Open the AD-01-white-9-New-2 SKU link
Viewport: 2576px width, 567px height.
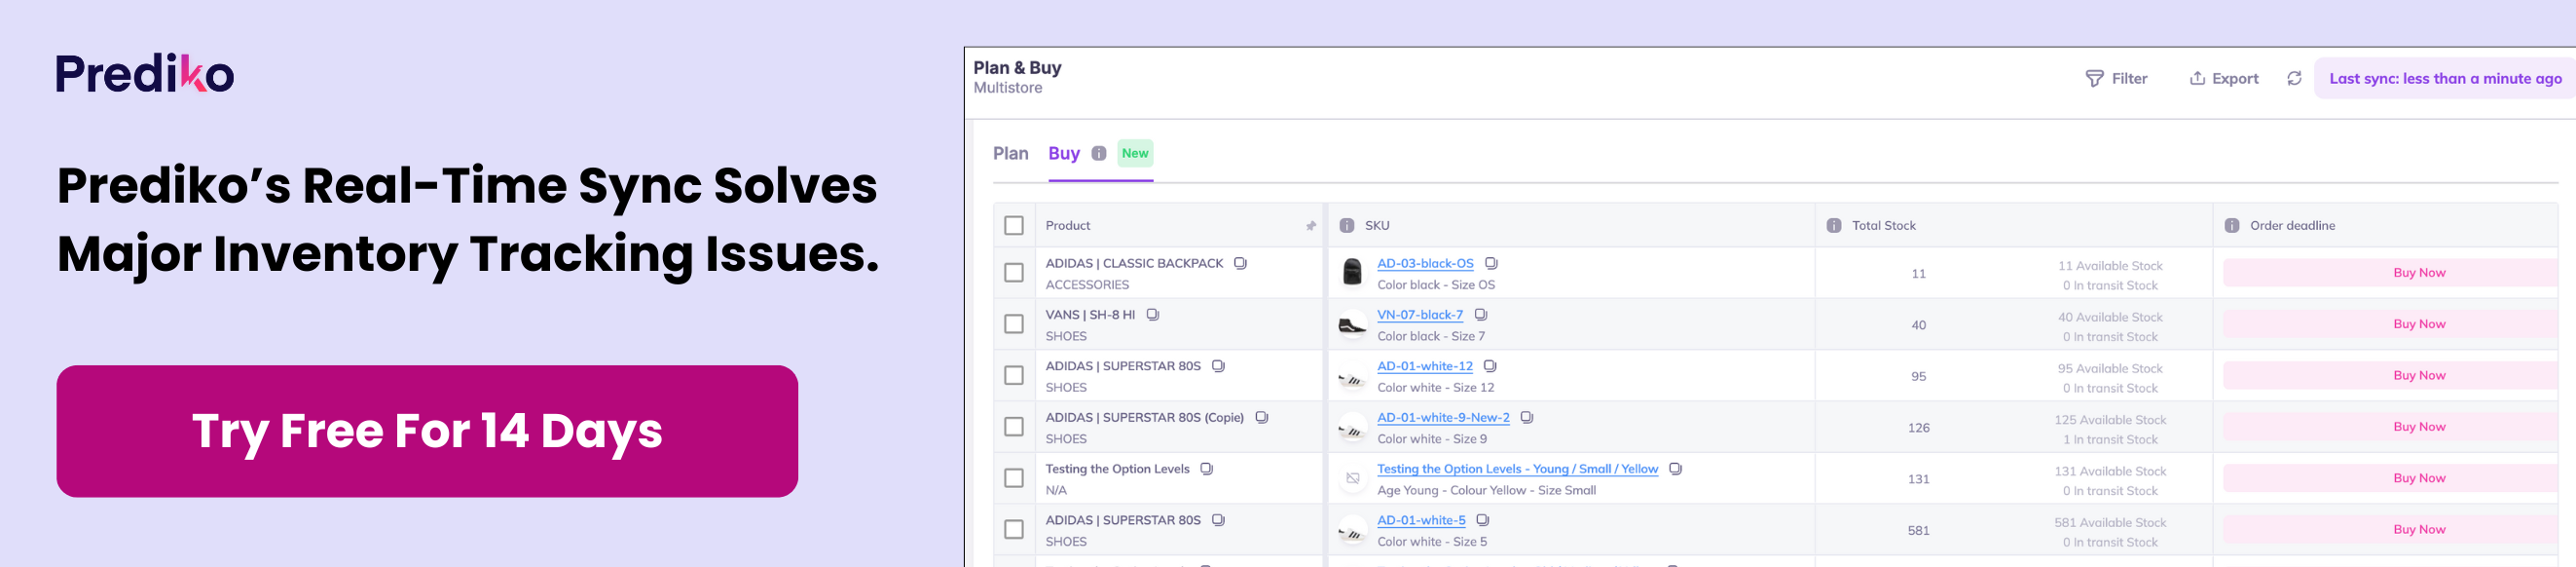pos(1443,417)
